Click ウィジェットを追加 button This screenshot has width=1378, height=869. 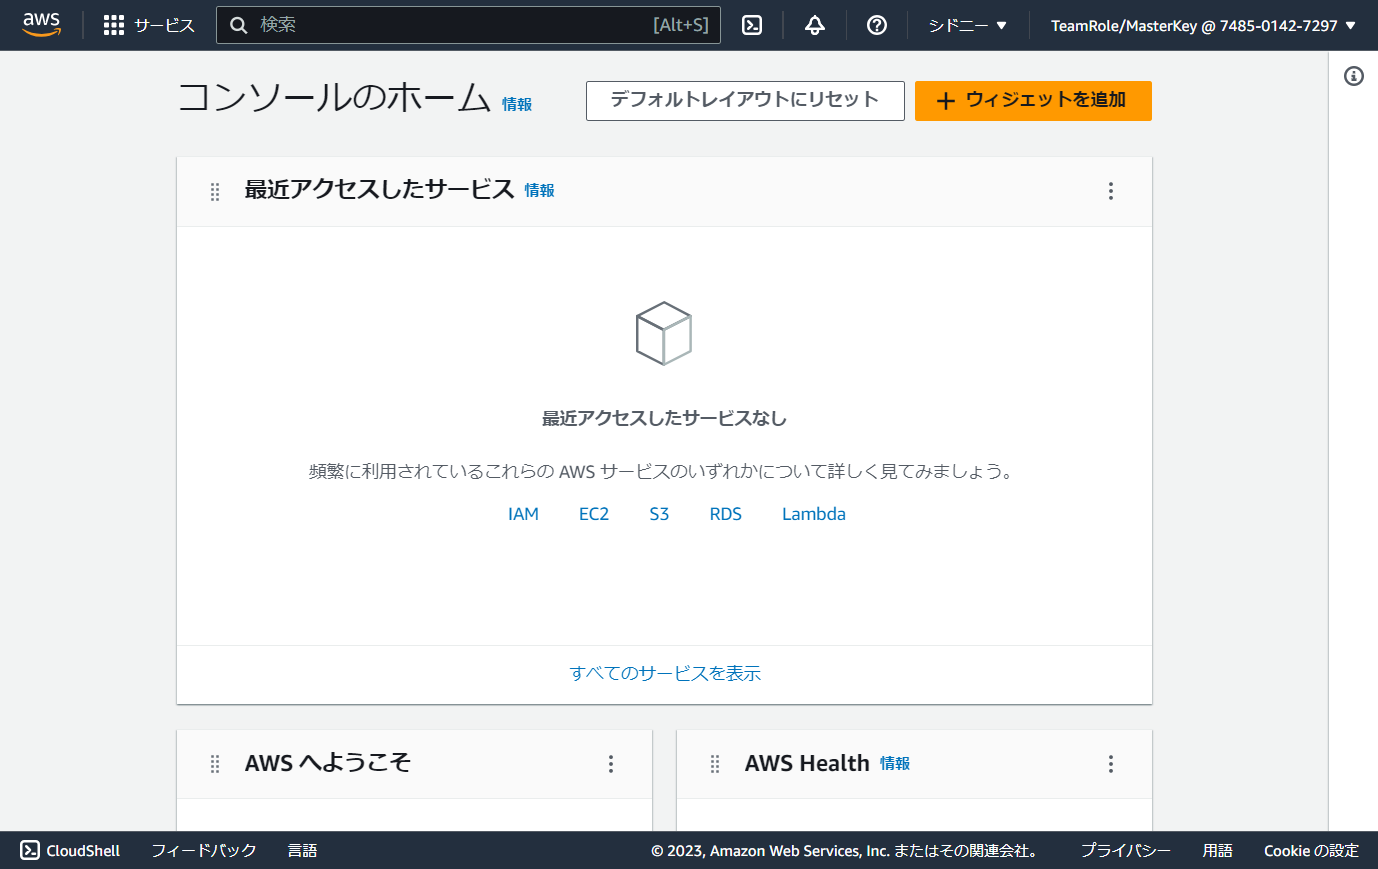pyautogui.click(x=1033, y=100)
